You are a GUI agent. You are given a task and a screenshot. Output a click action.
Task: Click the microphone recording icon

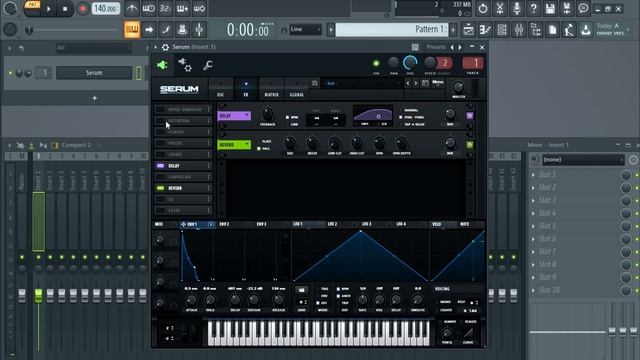(x=516, y=9)
